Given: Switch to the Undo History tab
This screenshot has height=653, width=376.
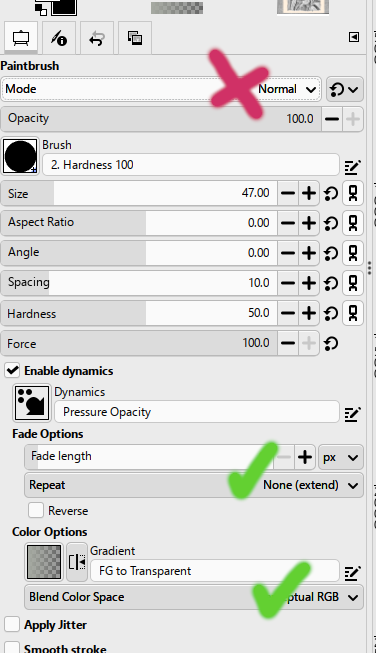Looking at the screenshot, I should coord(97,38).
